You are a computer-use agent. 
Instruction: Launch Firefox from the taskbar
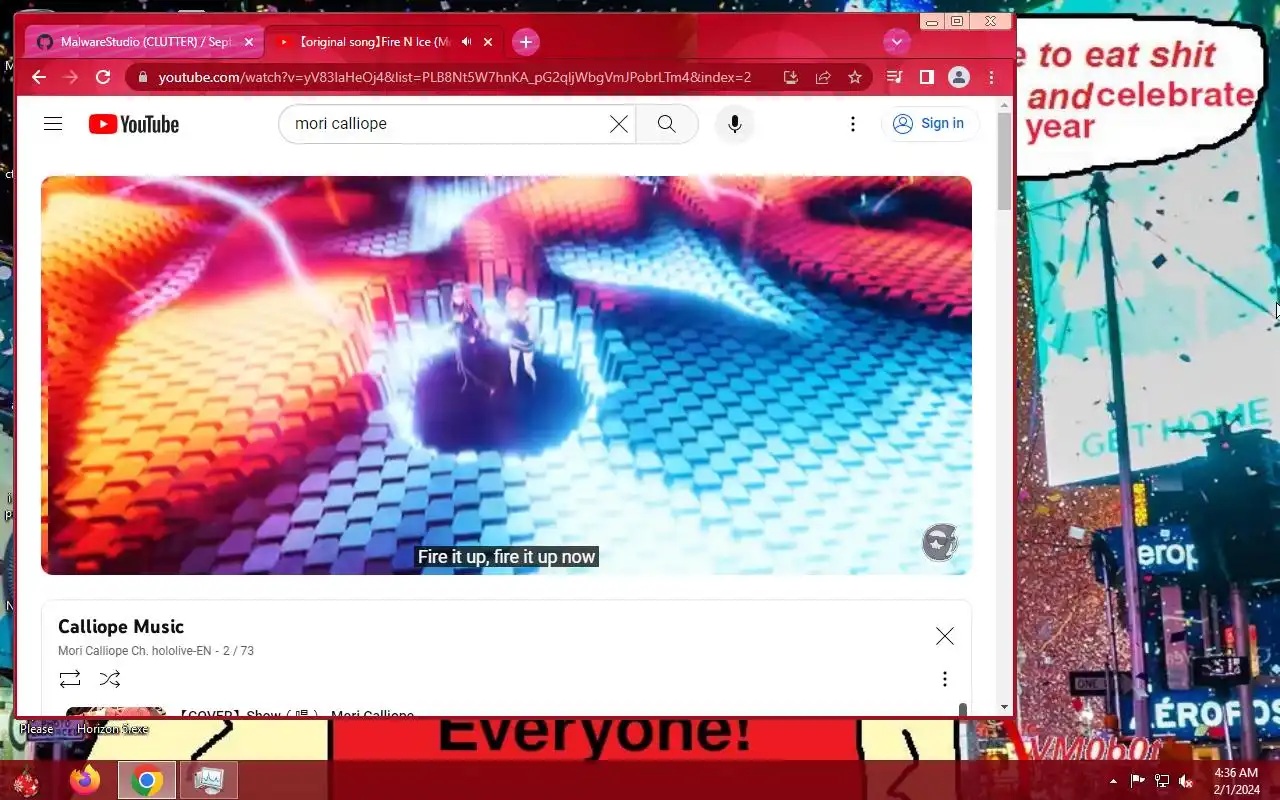point(85,780)
